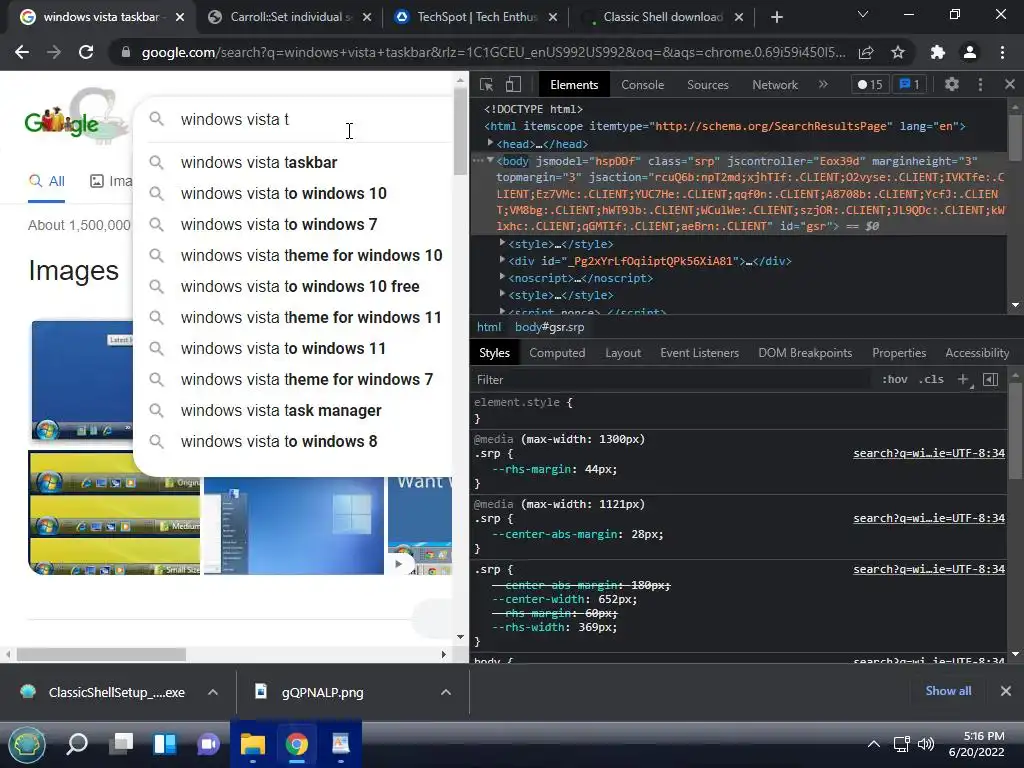
Task: Open the Accessibility tab in DevTools
Action: tap(977, 353)
